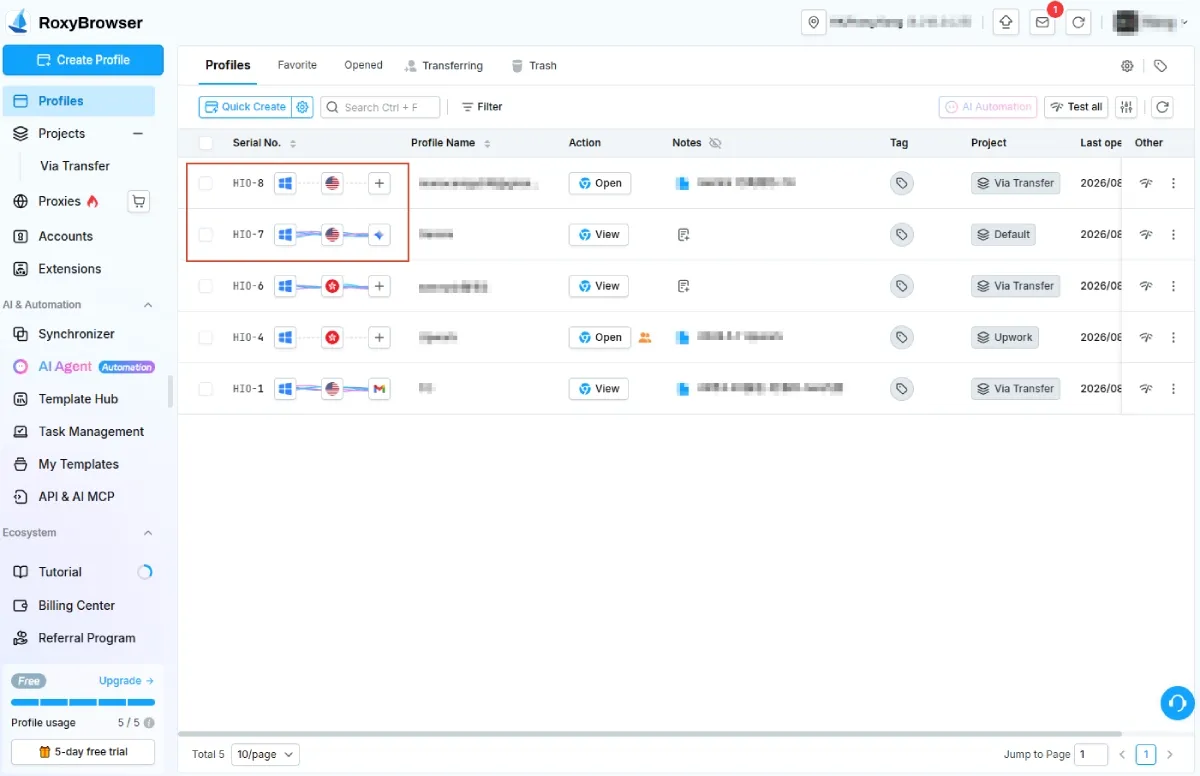The image size is (1200, 776).
Task: Open the 10/page dropdown
Action: [265, 754]
